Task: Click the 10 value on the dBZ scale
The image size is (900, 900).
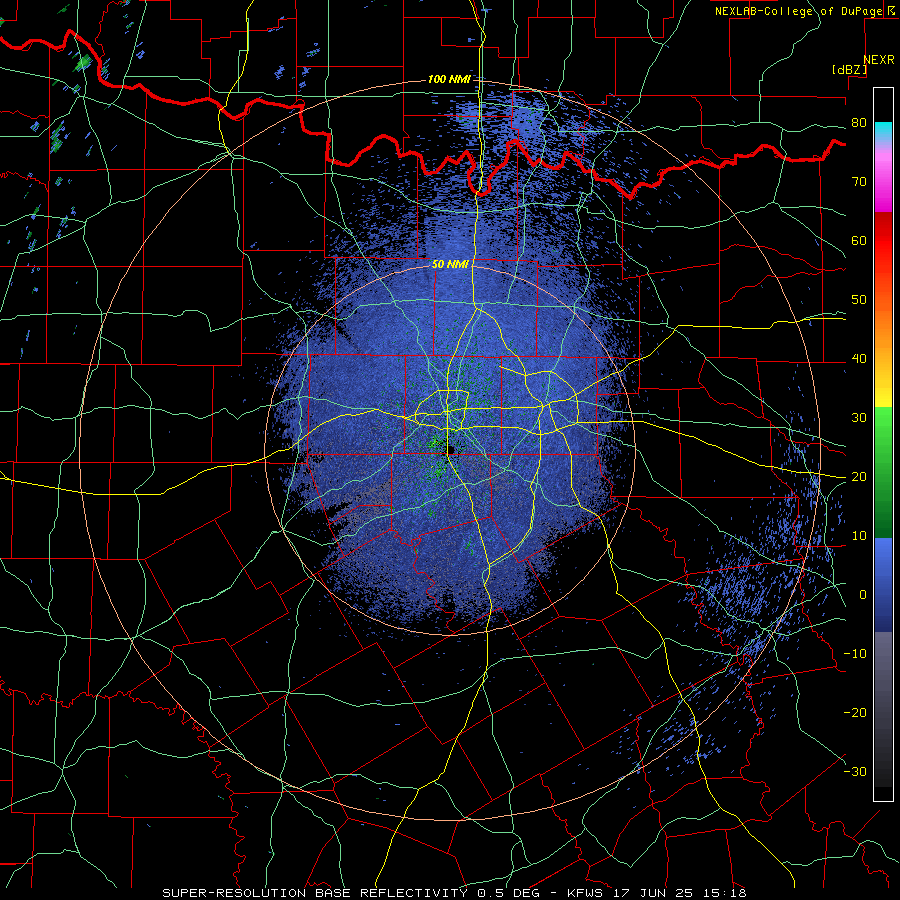Action: click(859, 536)
